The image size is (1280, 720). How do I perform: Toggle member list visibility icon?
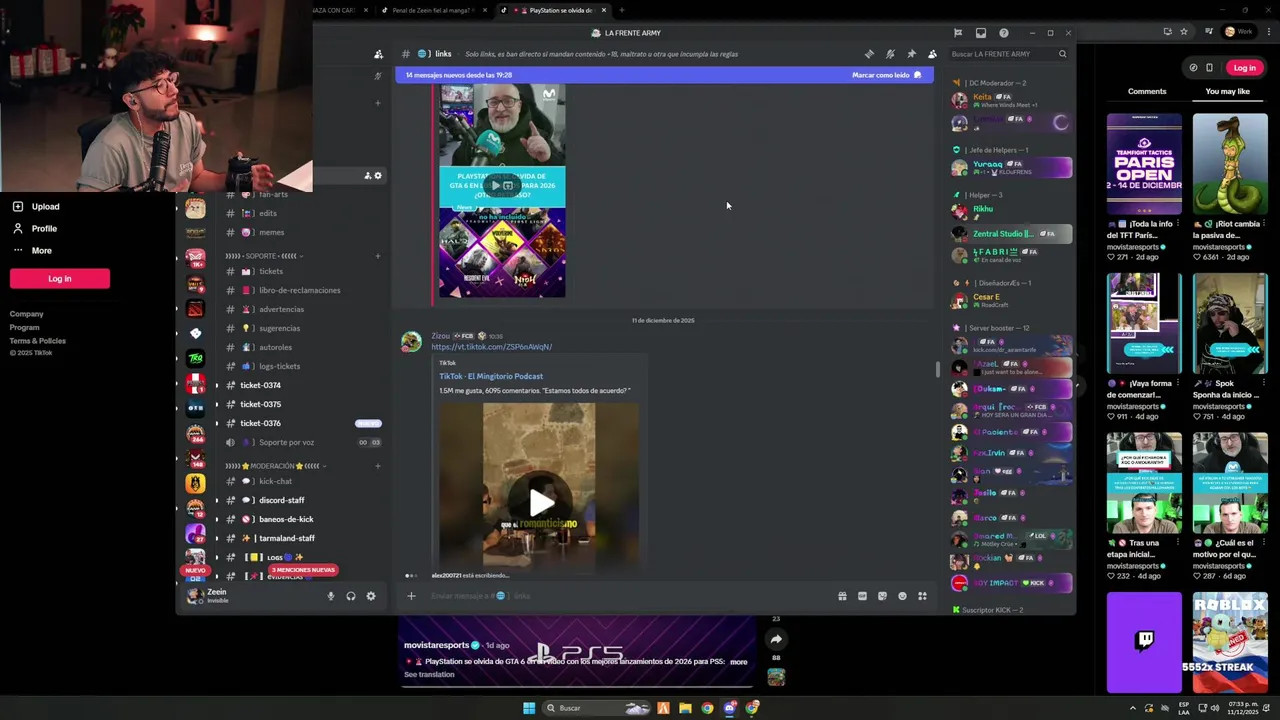pos(932,54)
